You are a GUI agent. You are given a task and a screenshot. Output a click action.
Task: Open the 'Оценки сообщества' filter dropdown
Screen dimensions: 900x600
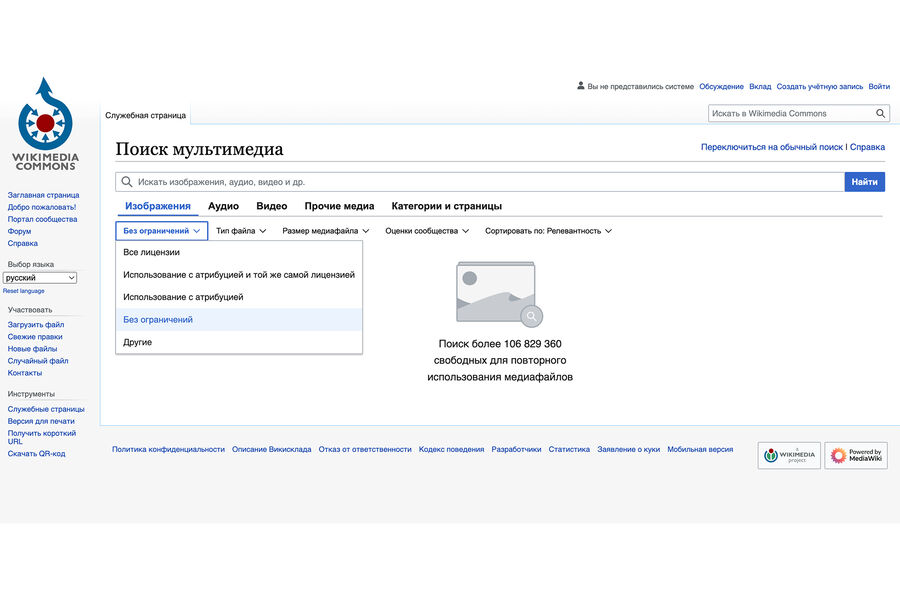pos(427,231)
